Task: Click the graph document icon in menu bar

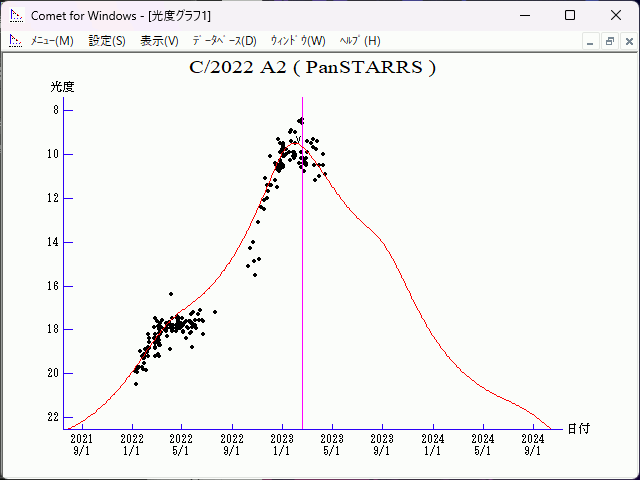Action: [15, 41]
